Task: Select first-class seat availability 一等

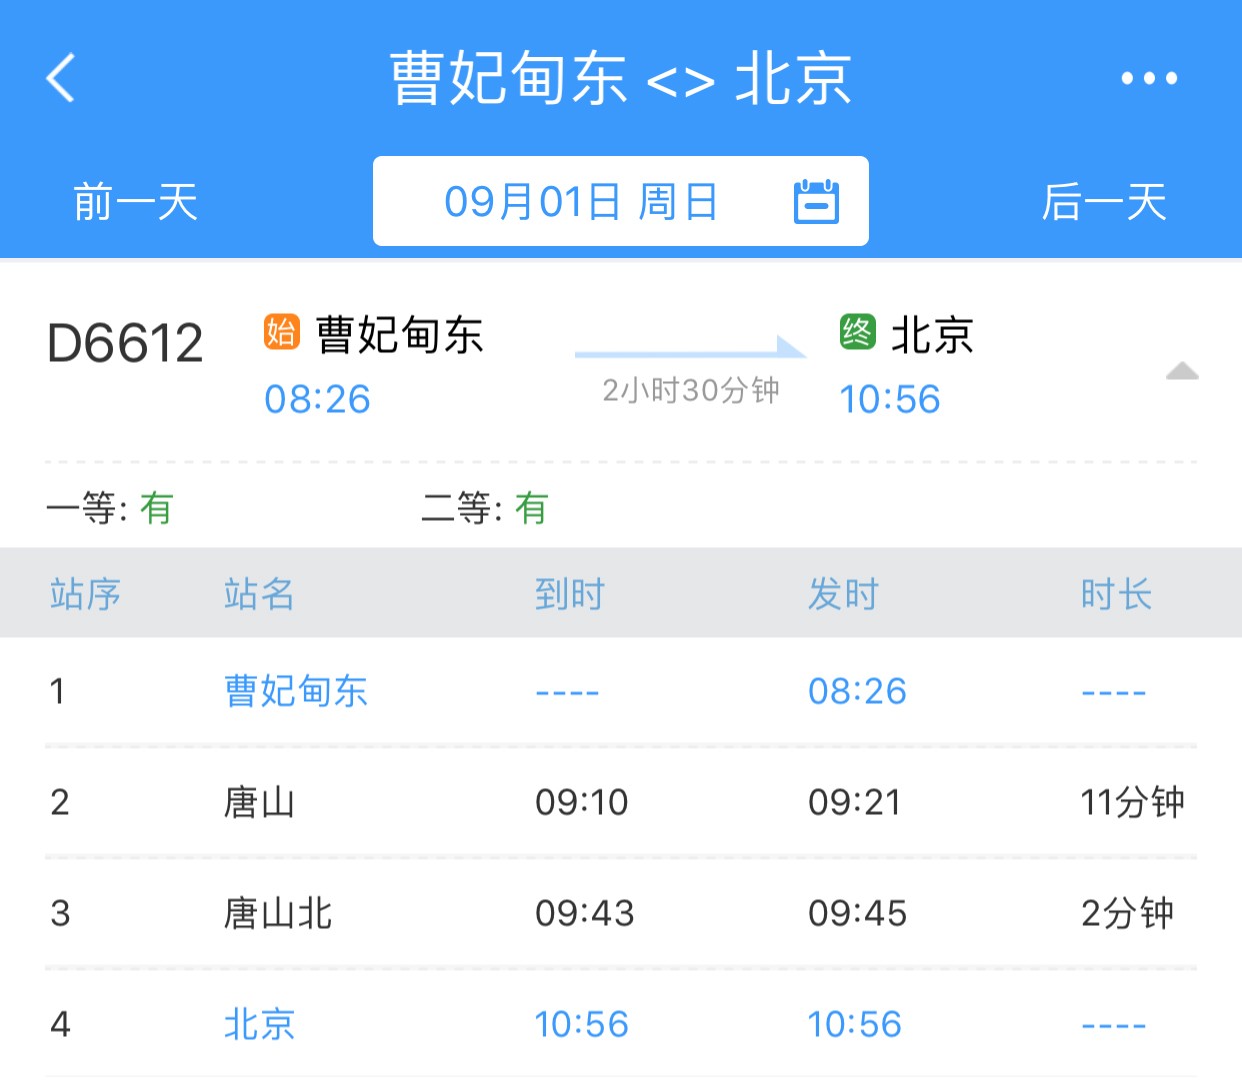Action: [110, 508]
